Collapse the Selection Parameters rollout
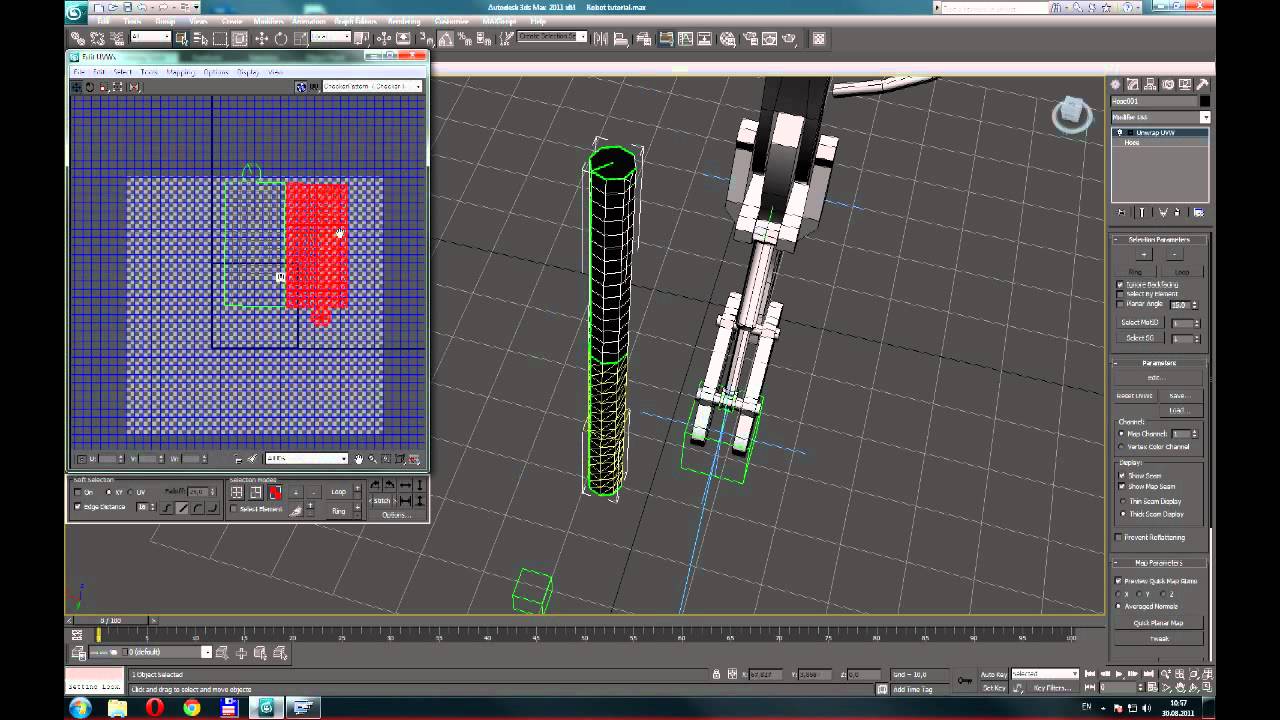Image resolution: width=1280 pixels, height=720 pixels. pos(1159,240)
